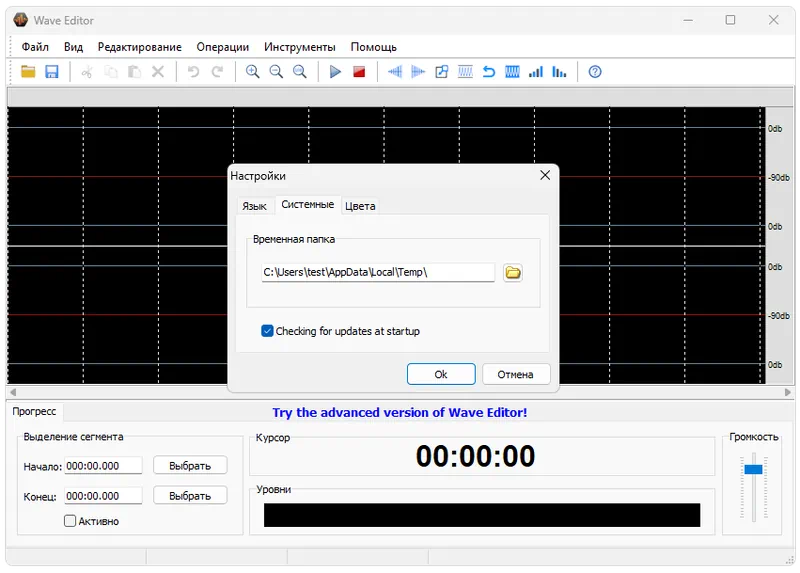
Task: Open the Цвета tab
Action: (360, 206)
